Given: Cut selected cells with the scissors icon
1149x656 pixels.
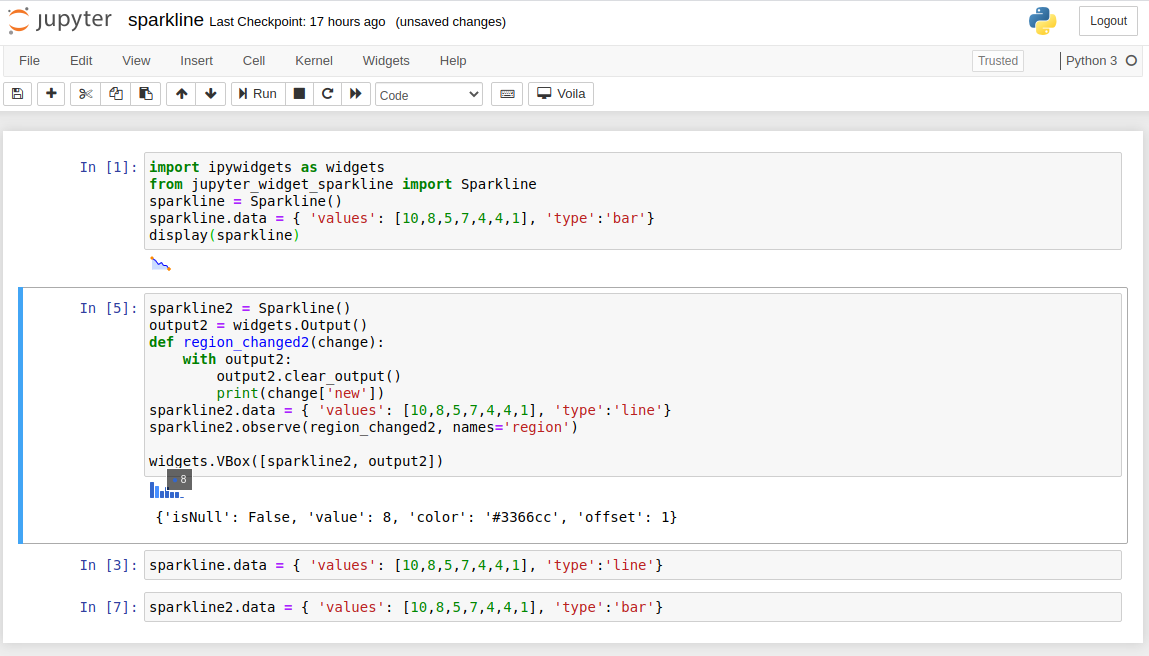Looking at the screenshot, I should (86, 94).
